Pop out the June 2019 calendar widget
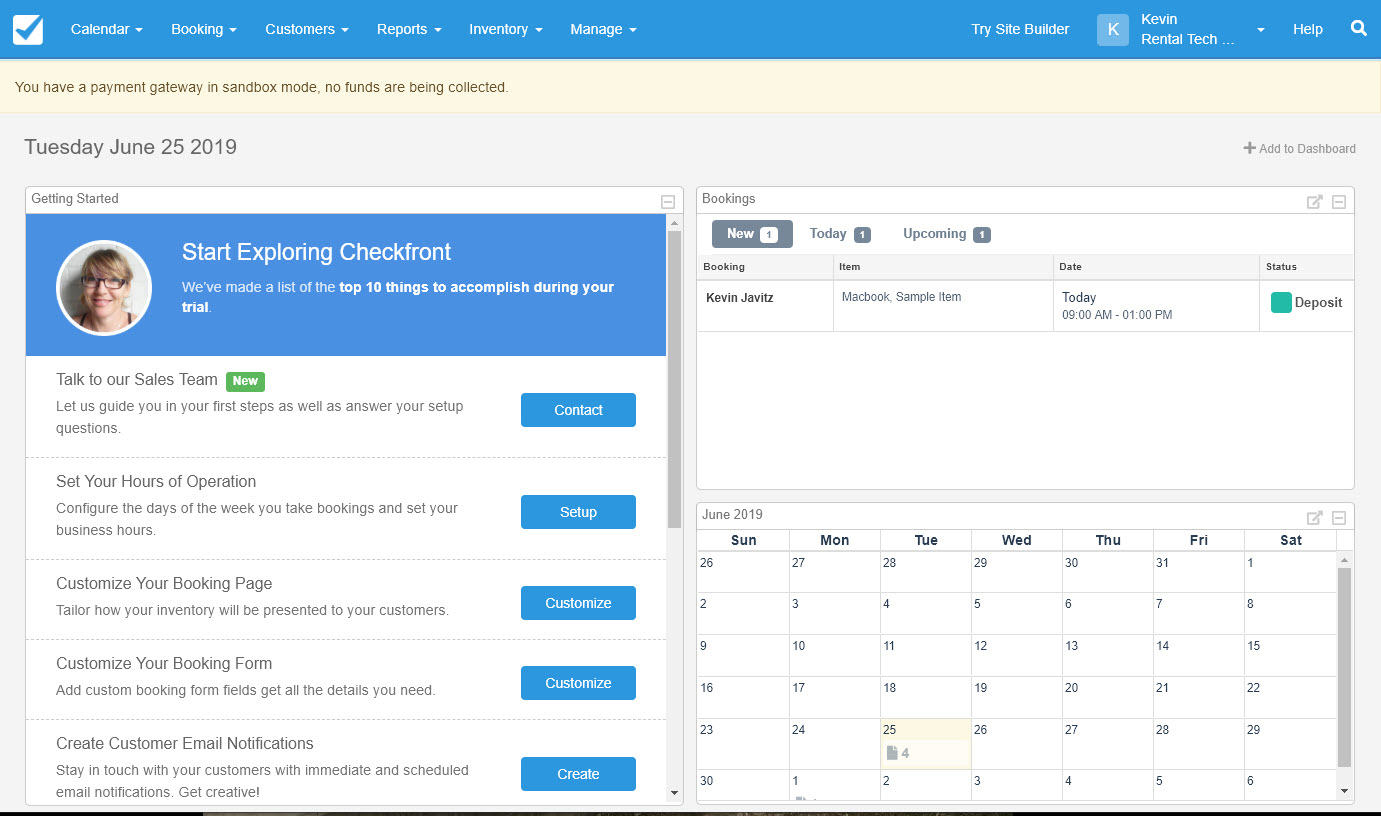Viewport: 1381px width, 816px height. click(x=1314, y=517)
